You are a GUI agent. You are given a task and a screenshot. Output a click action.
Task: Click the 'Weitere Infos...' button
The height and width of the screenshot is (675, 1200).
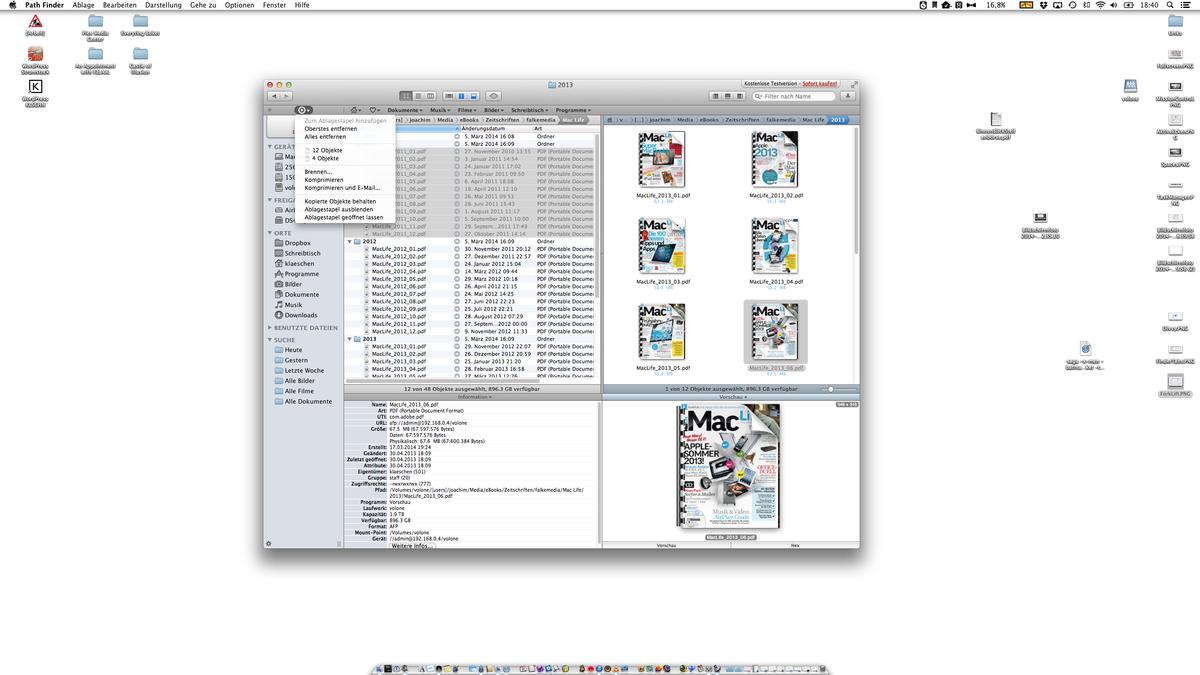coord(413,546)
